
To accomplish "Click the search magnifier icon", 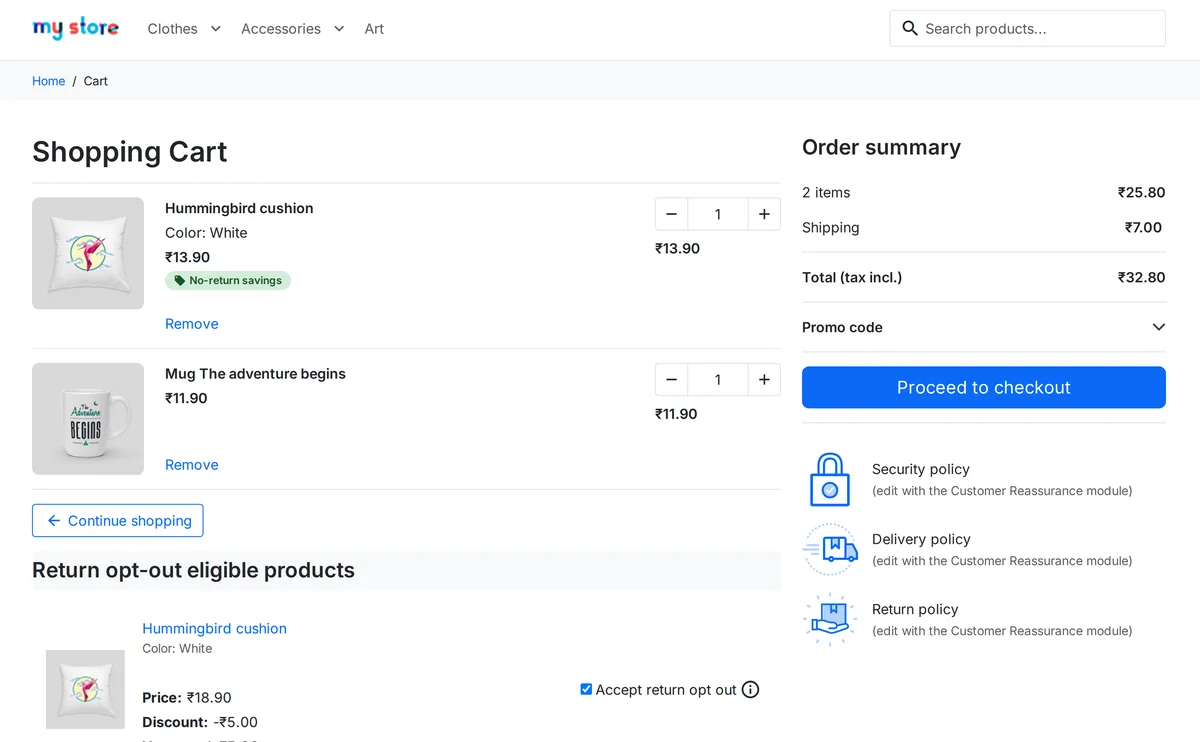I will click(910, 28).
